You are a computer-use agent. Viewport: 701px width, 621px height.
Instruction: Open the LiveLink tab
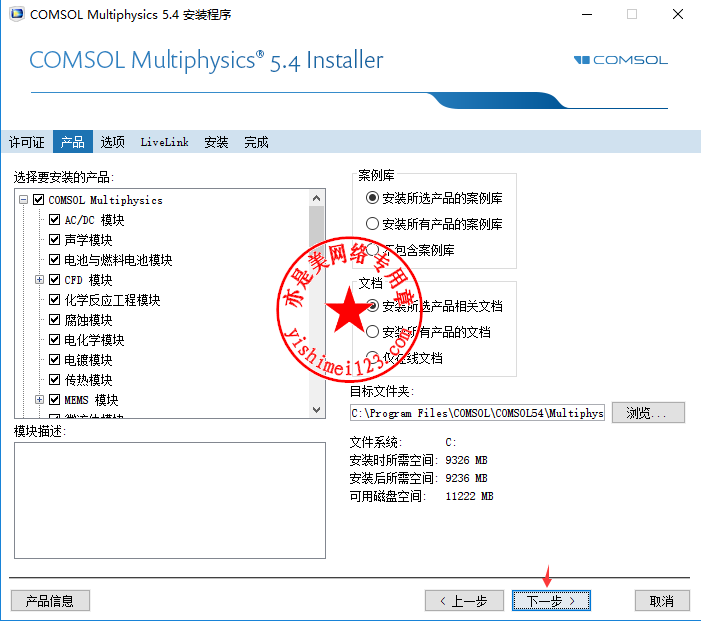point(164,142)
